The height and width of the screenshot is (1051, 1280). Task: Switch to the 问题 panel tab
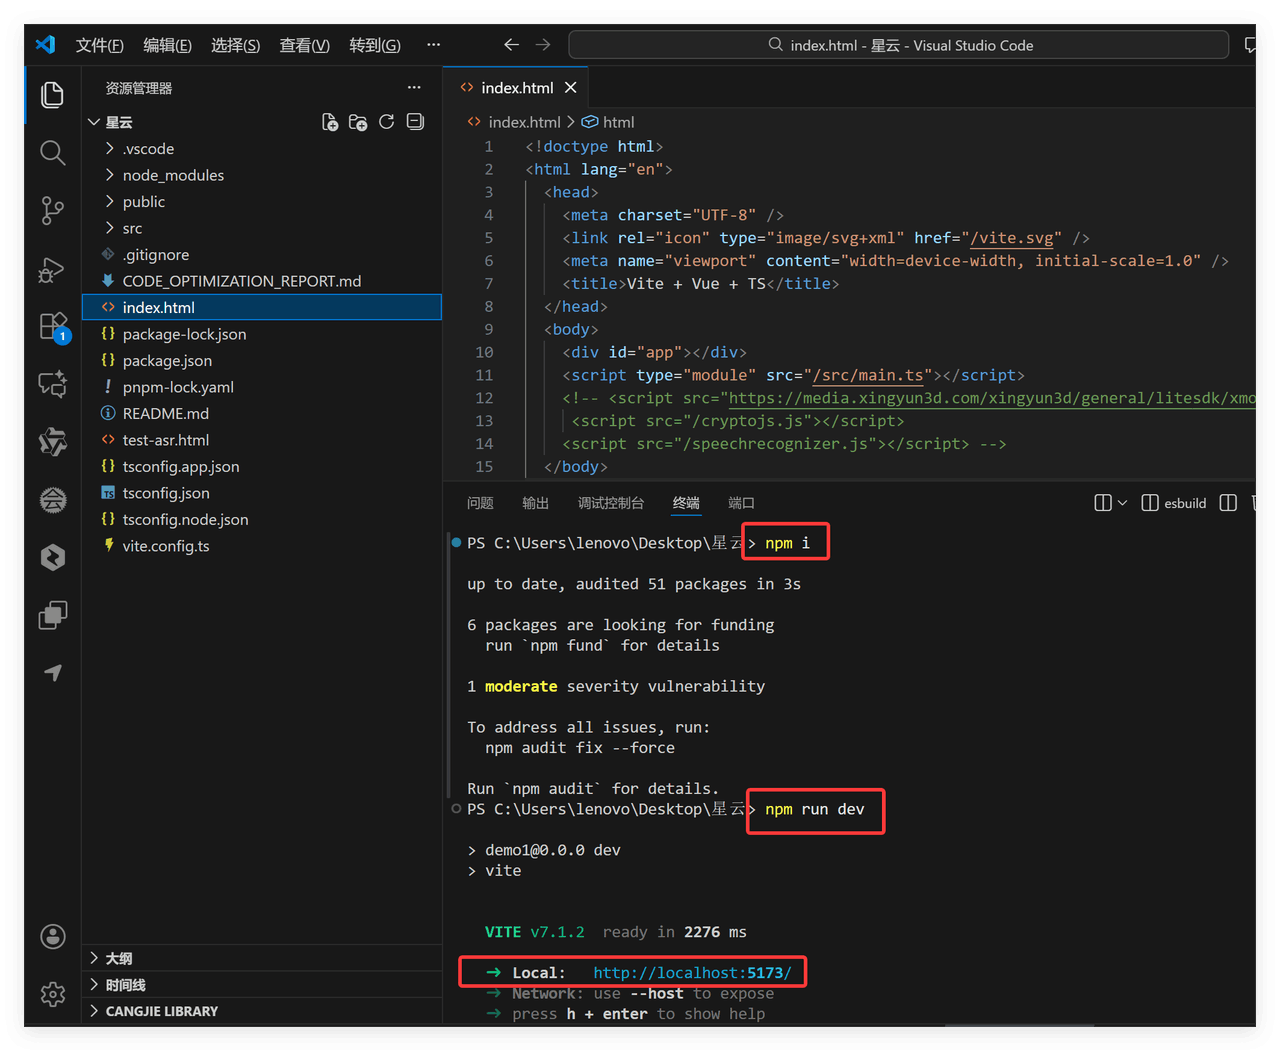click(x=480, y=503)
